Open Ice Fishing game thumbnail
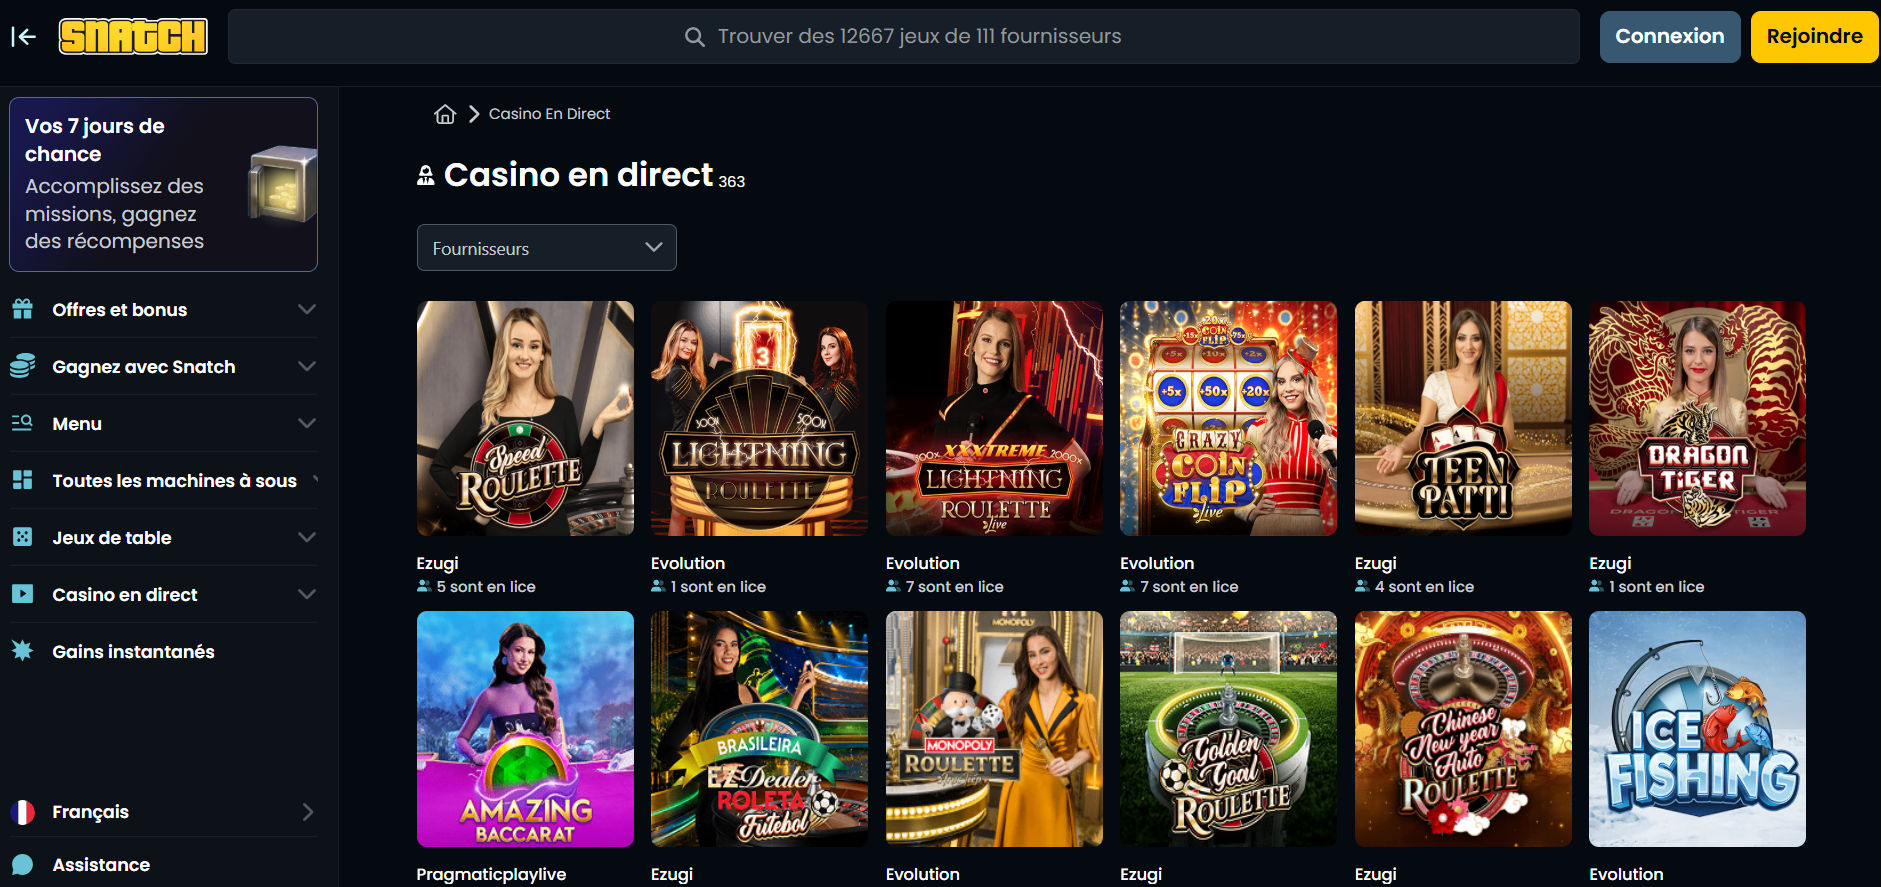Screen dimensions: 1881x887 click(1697, 729)
